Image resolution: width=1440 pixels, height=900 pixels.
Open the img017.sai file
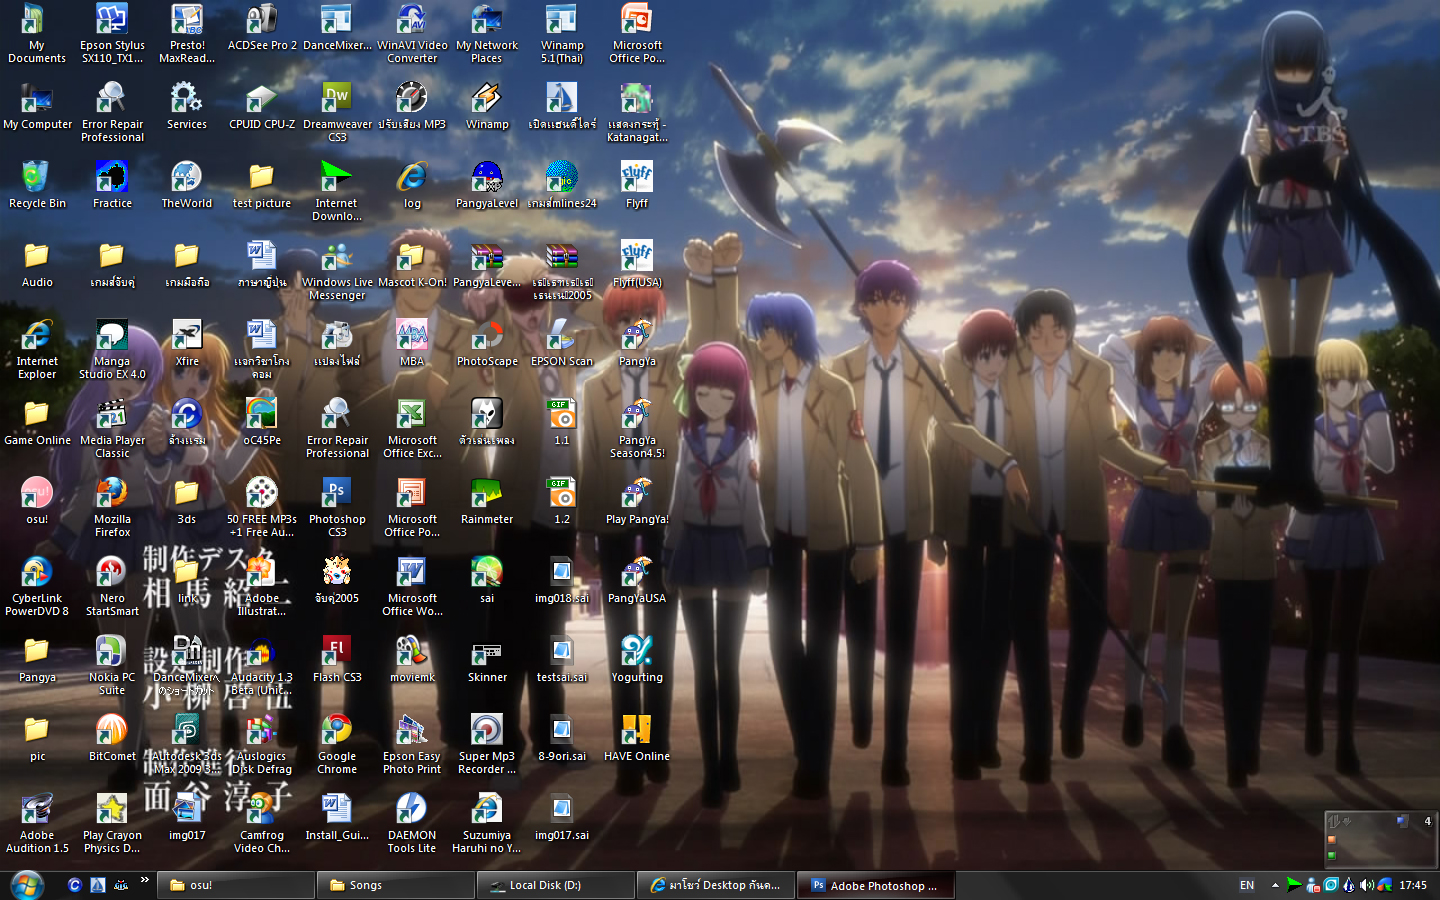[562, 817]
